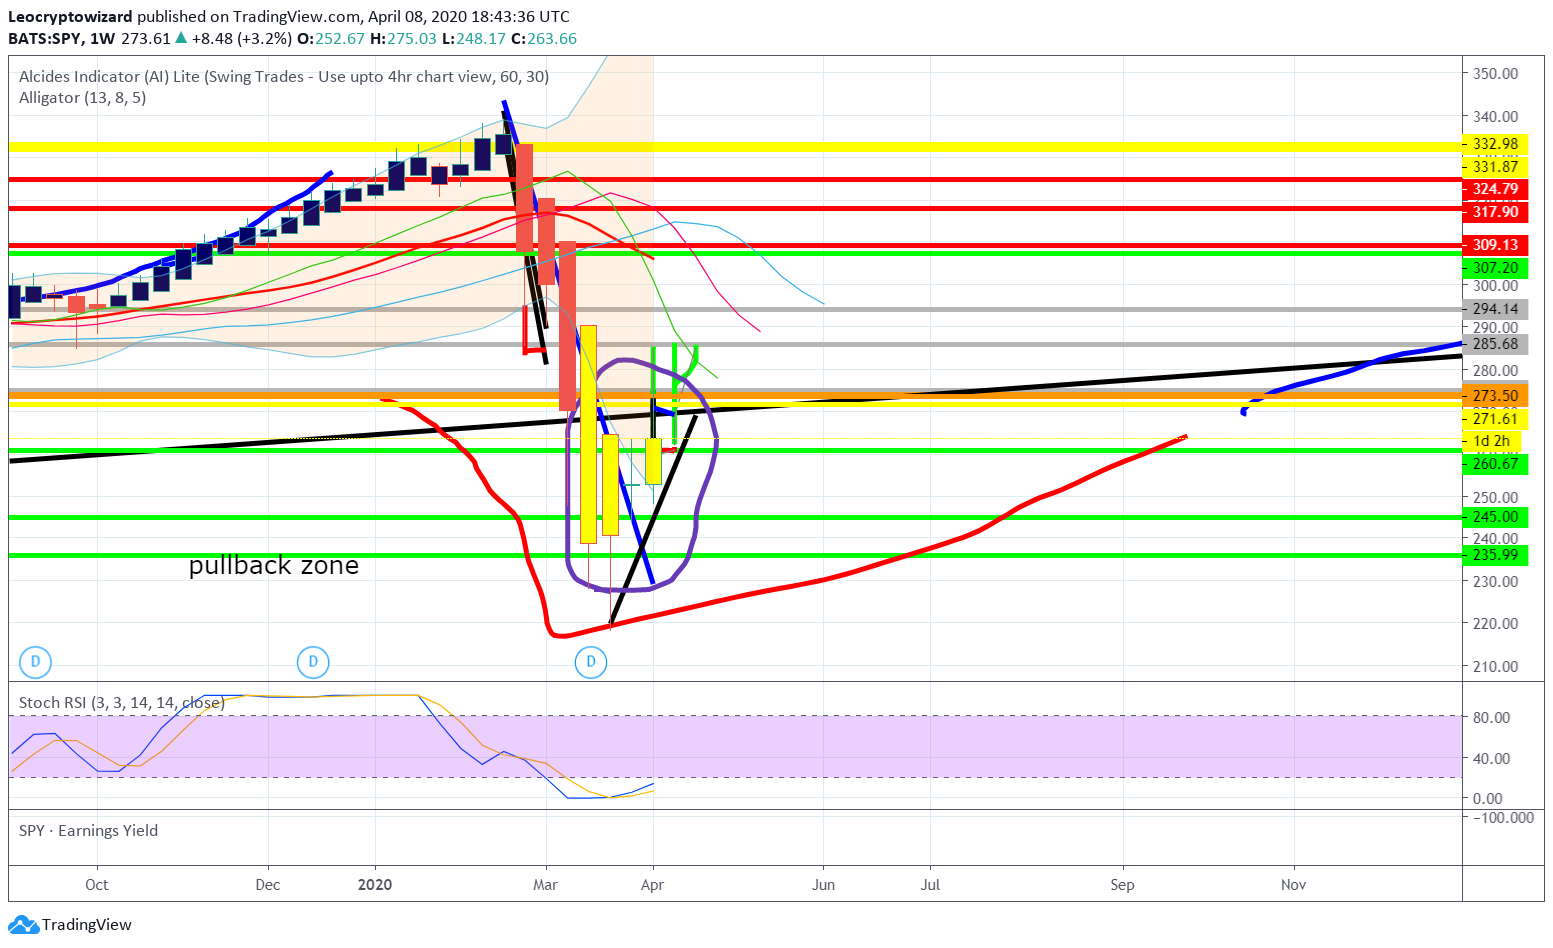
Task: Click the open value O:252.67
Action: [x=331, y=39]
